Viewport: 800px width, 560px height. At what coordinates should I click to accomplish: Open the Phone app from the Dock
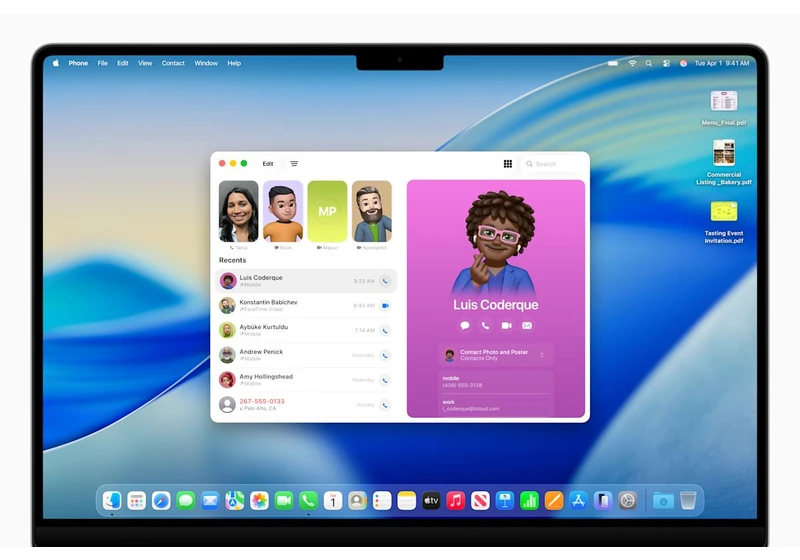(x=308, y=501)
